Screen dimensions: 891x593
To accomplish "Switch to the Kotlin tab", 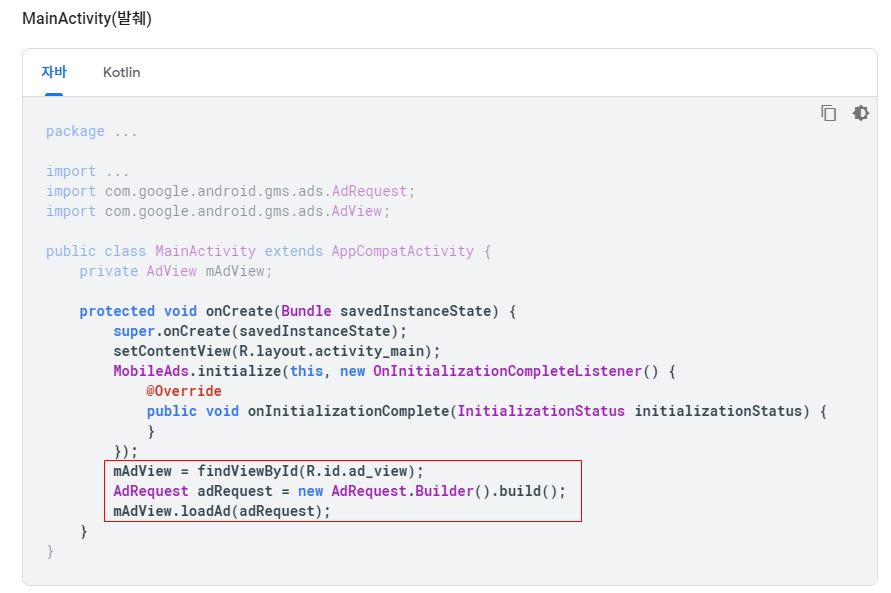I will click(122, 72).
